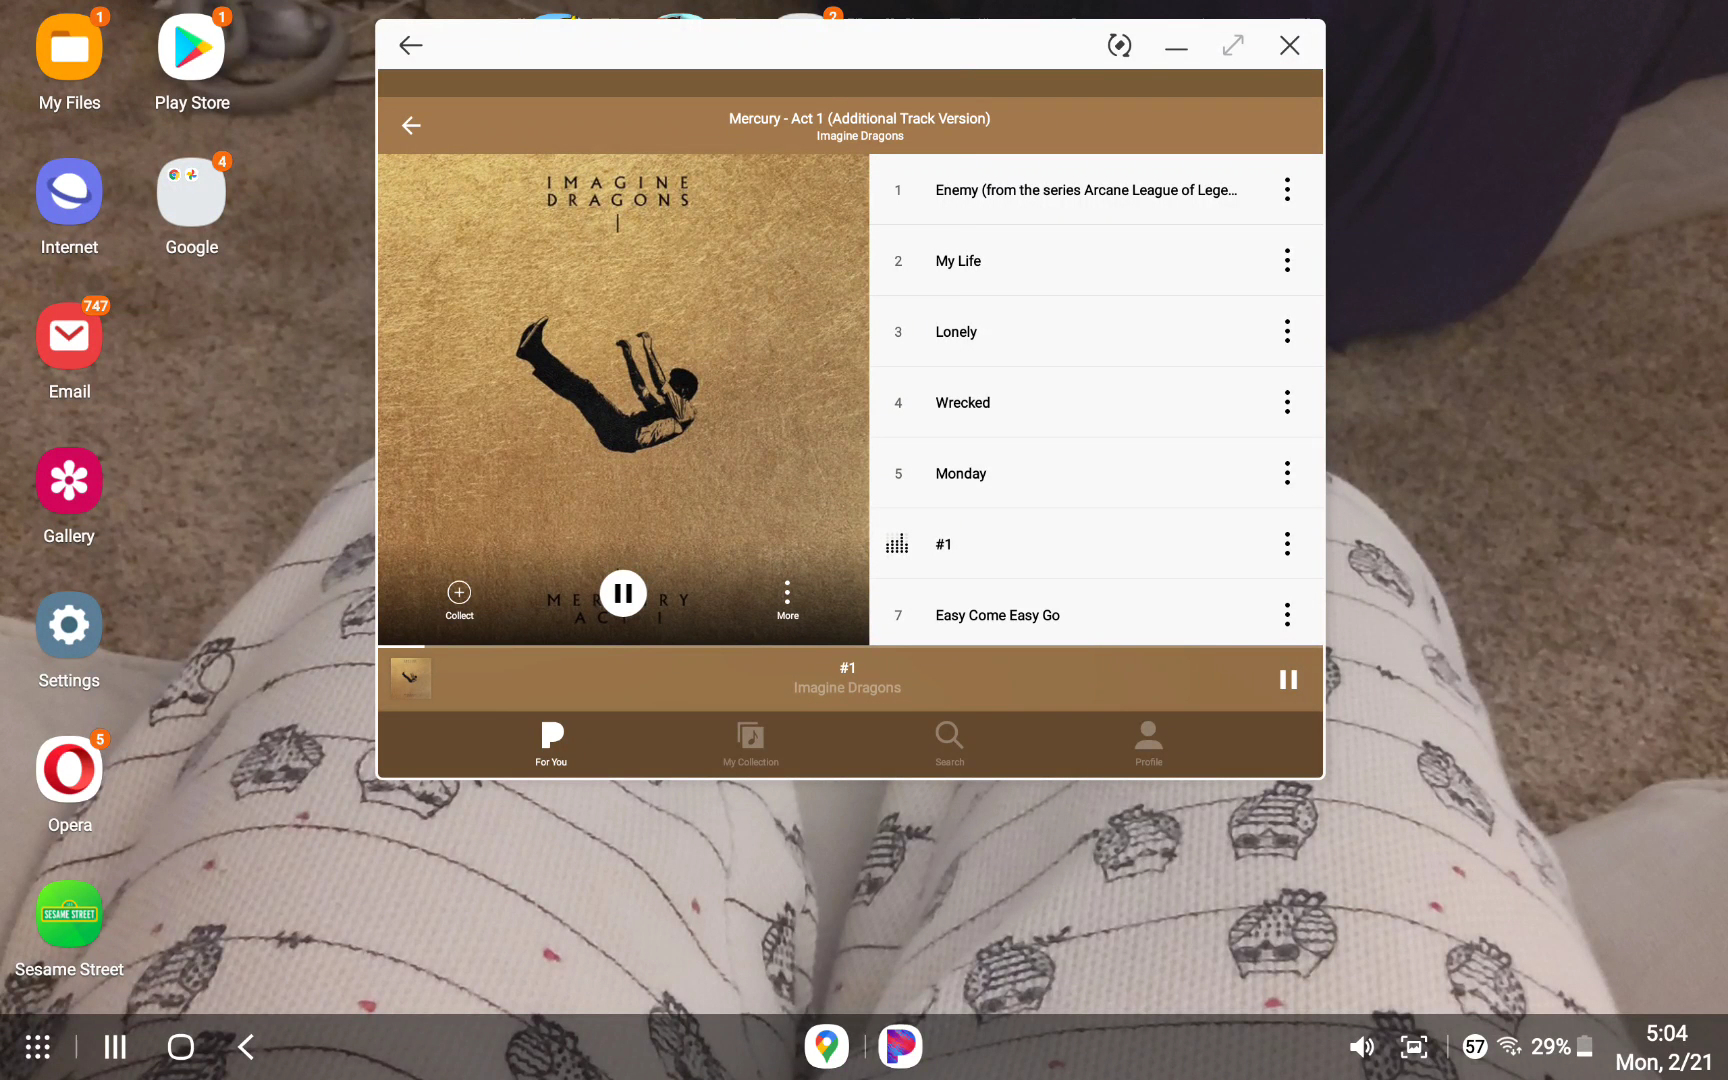Go back using the brown header arrow
1728x1080 pixels.
(x=411, y=126)
